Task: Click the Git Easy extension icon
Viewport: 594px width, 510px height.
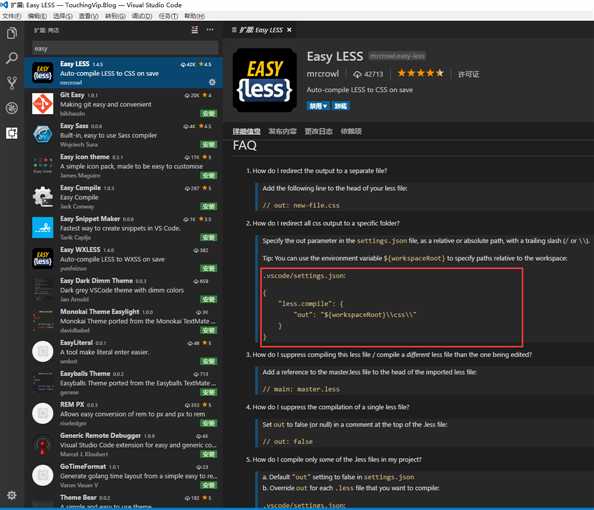Action: tap(42, 103)
